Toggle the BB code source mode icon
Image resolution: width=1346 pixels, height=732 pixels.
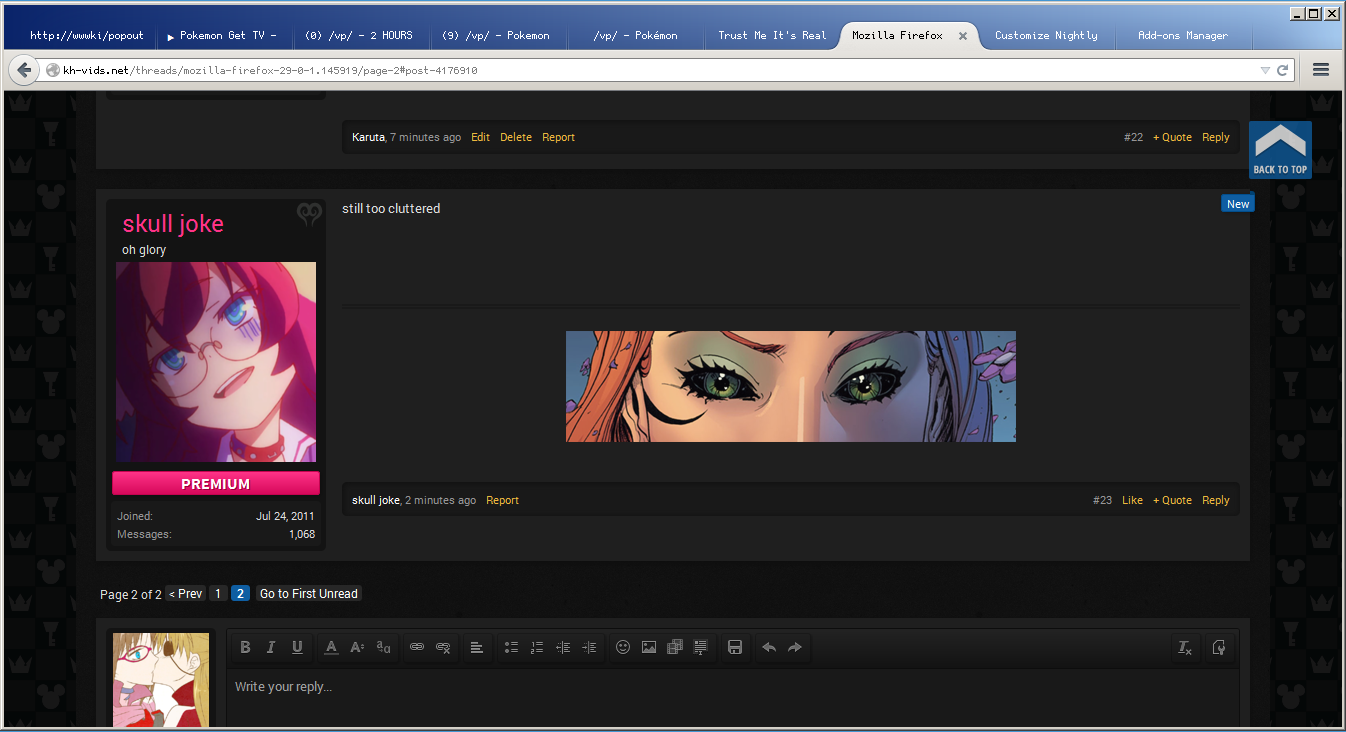coord(1218,647)
